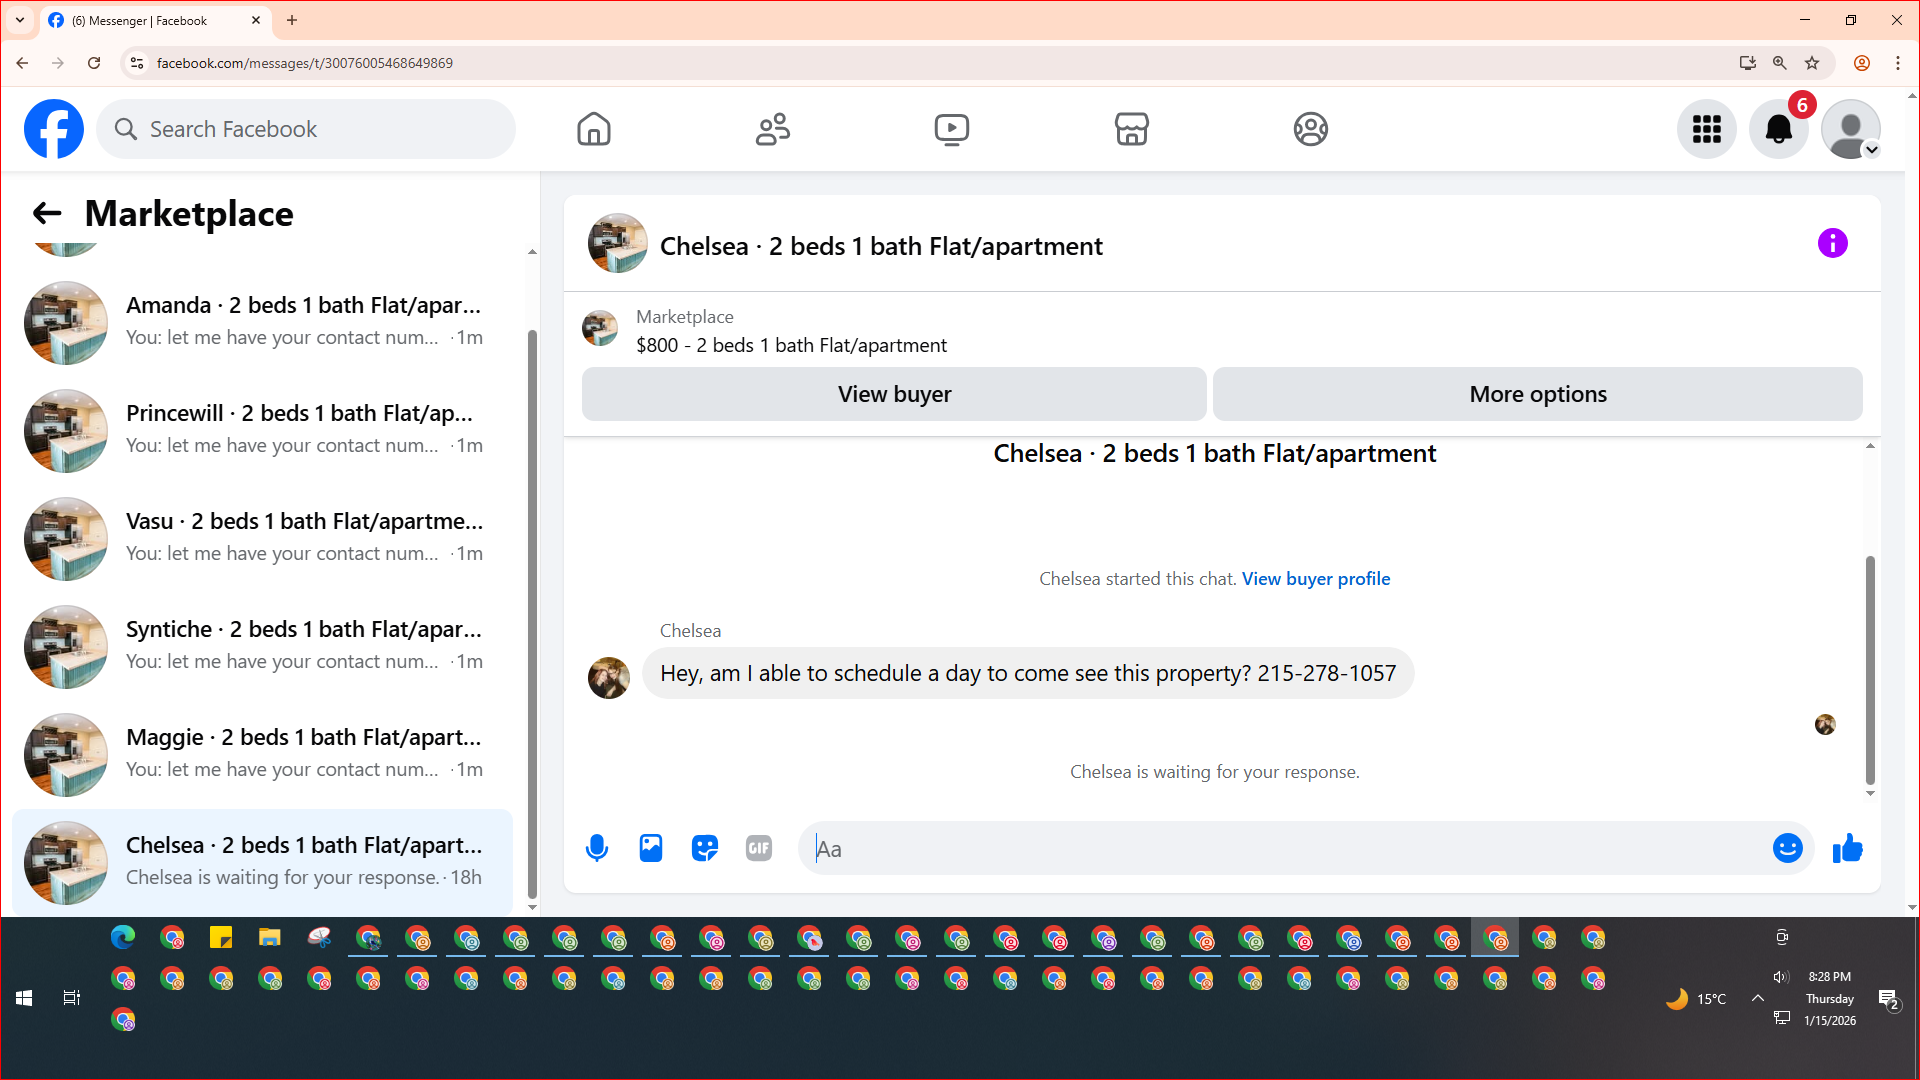Open More options for the listing

pyautogui.click(x=1537, y=394)
